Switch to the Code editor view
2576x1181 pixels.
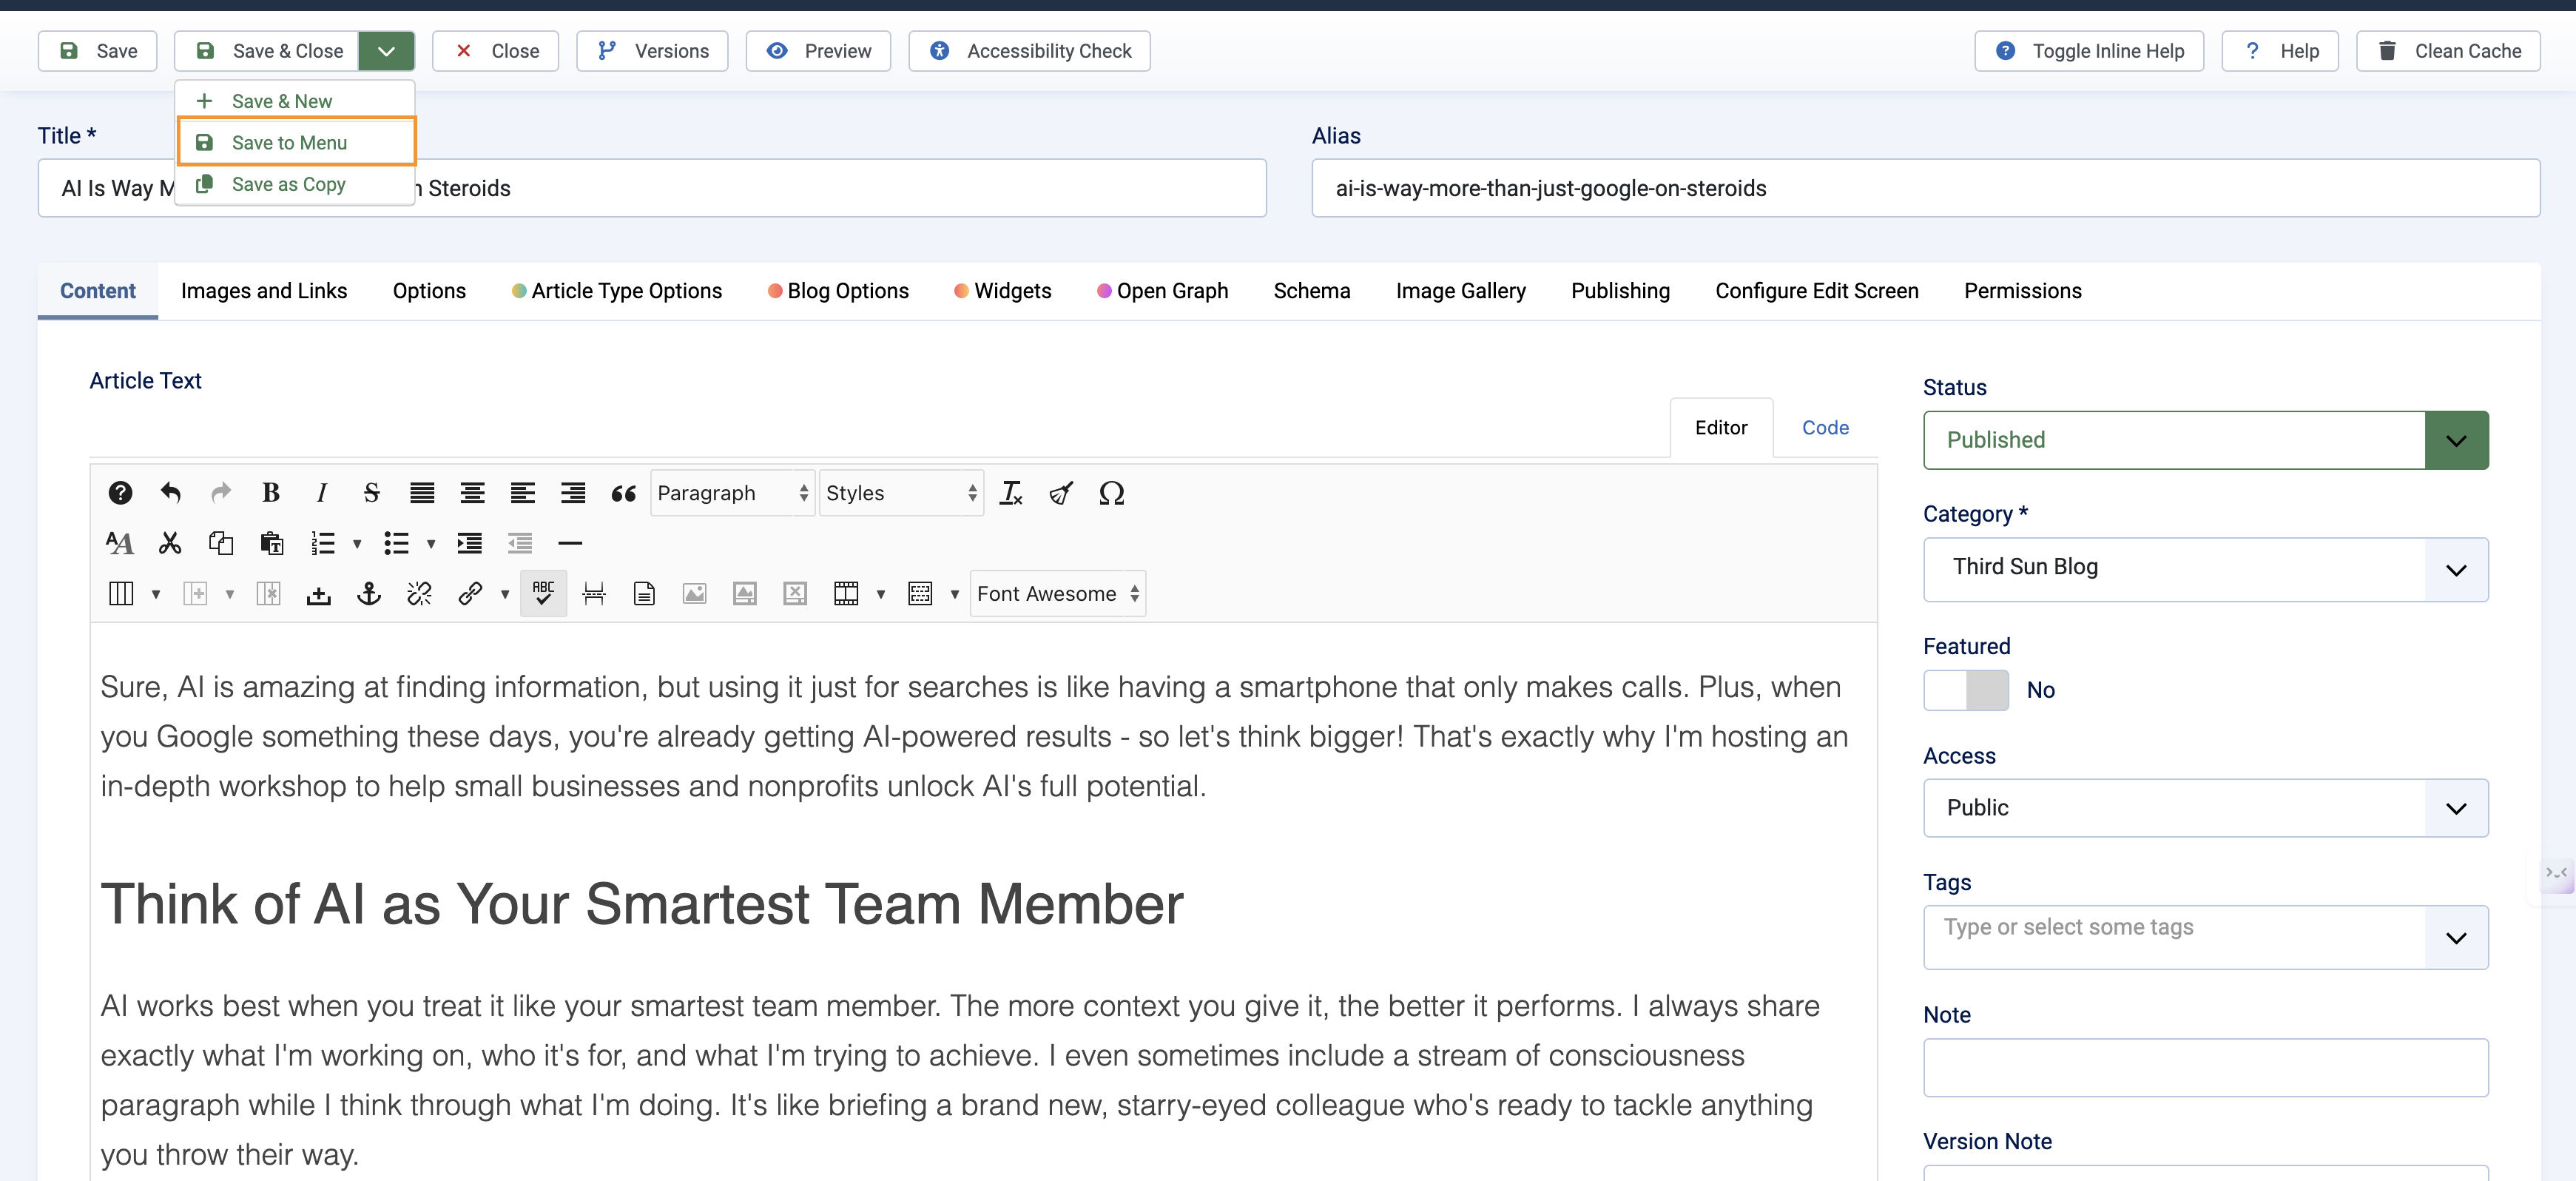(1824, 427)
